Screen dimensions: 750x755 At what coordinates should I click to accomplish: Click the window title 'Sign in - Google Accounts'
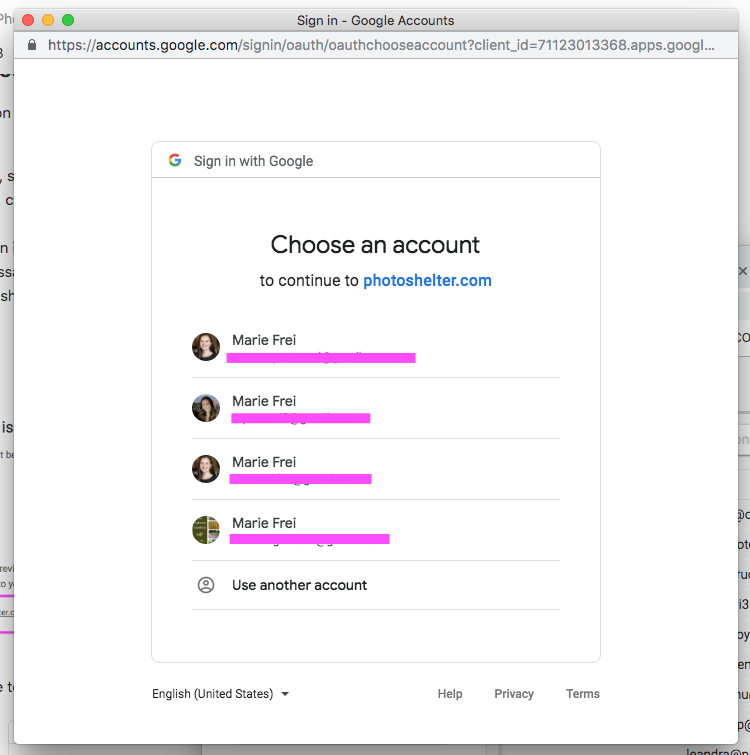click(375, 20)
